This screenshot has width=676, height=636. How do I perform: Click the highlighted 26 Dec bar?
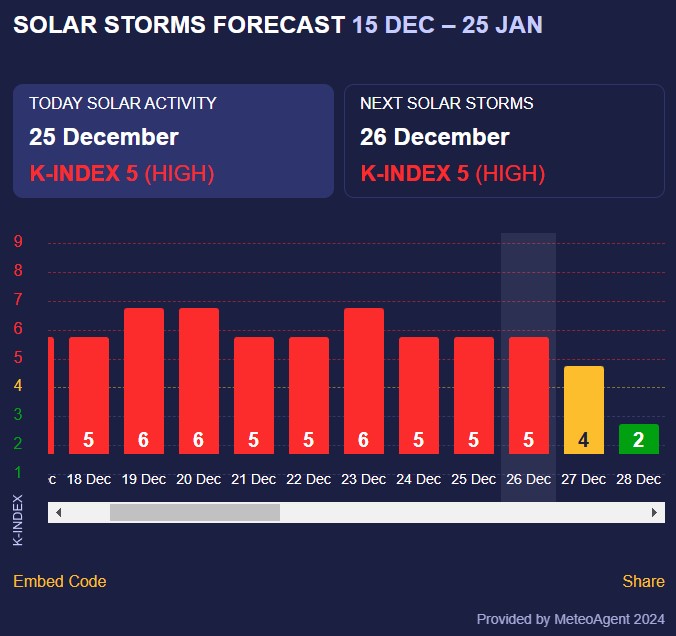[x=529, y=395]
